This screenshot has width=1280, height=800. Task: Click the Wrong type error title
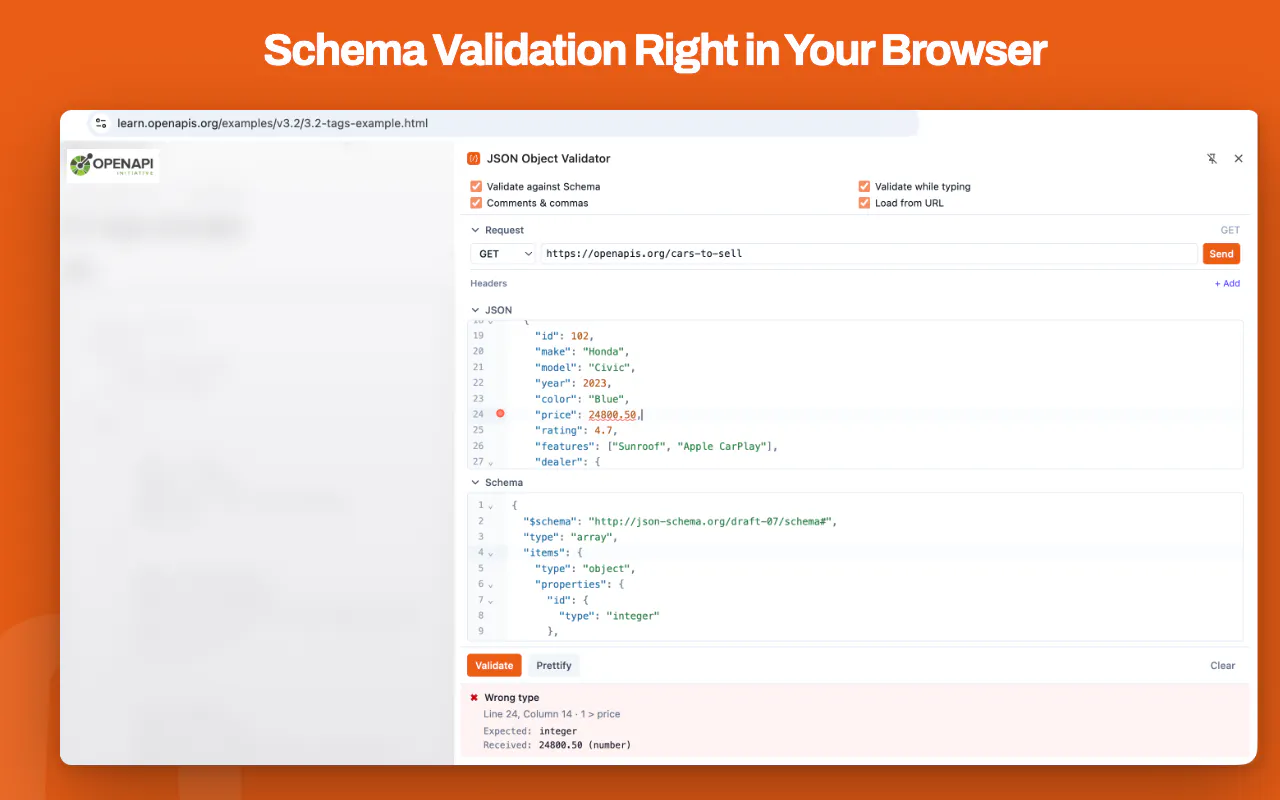coord(512,698)
